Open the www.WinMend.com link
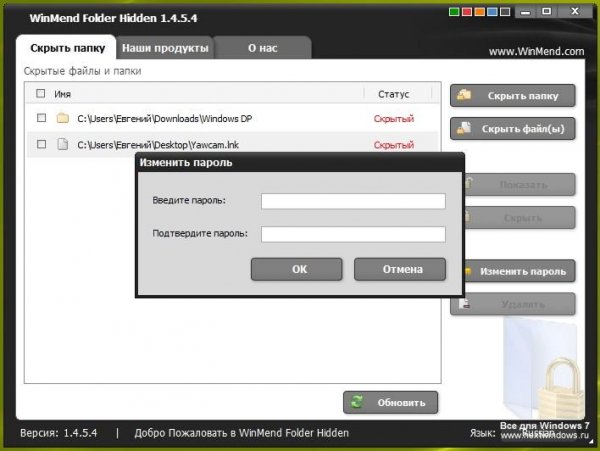Image resolution: width=600 pixels, height=451 pixels. [536, 51]
